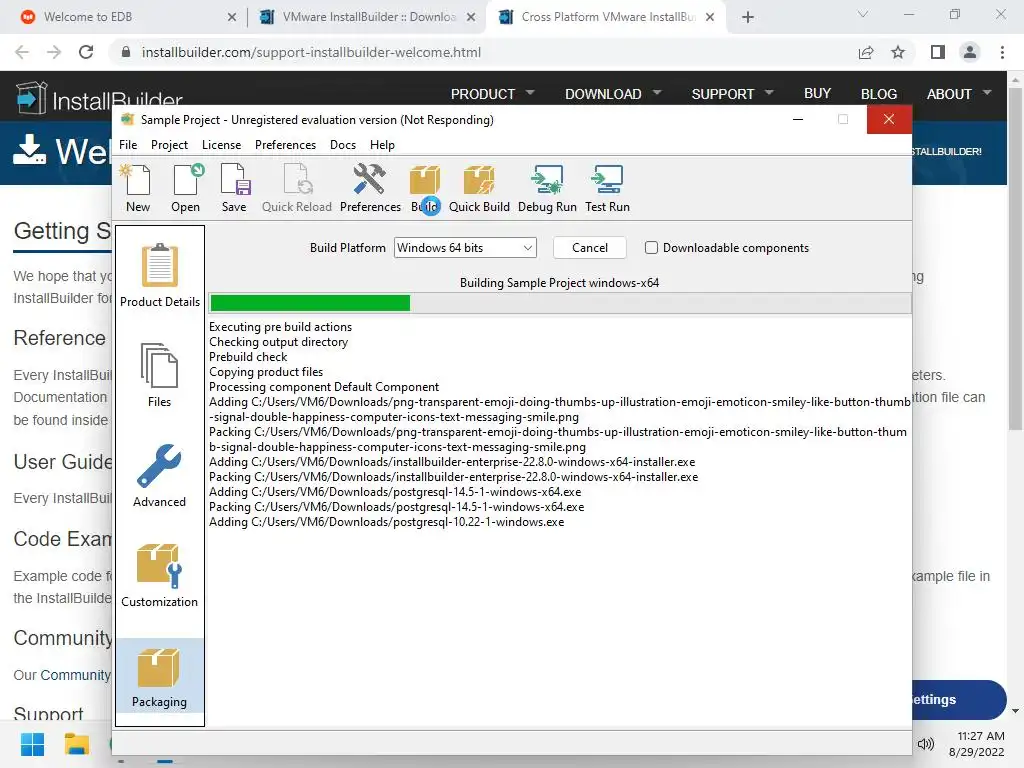Open the Preferences menu in menubar

285,145
